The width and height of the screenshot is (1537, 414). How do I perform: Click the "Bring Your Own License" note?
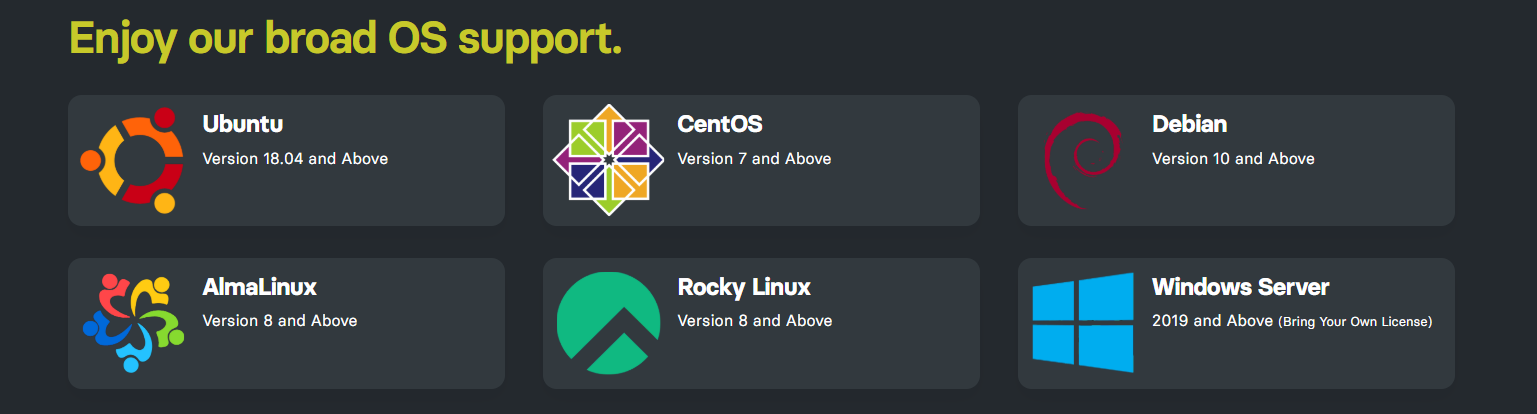point(1355,322)
